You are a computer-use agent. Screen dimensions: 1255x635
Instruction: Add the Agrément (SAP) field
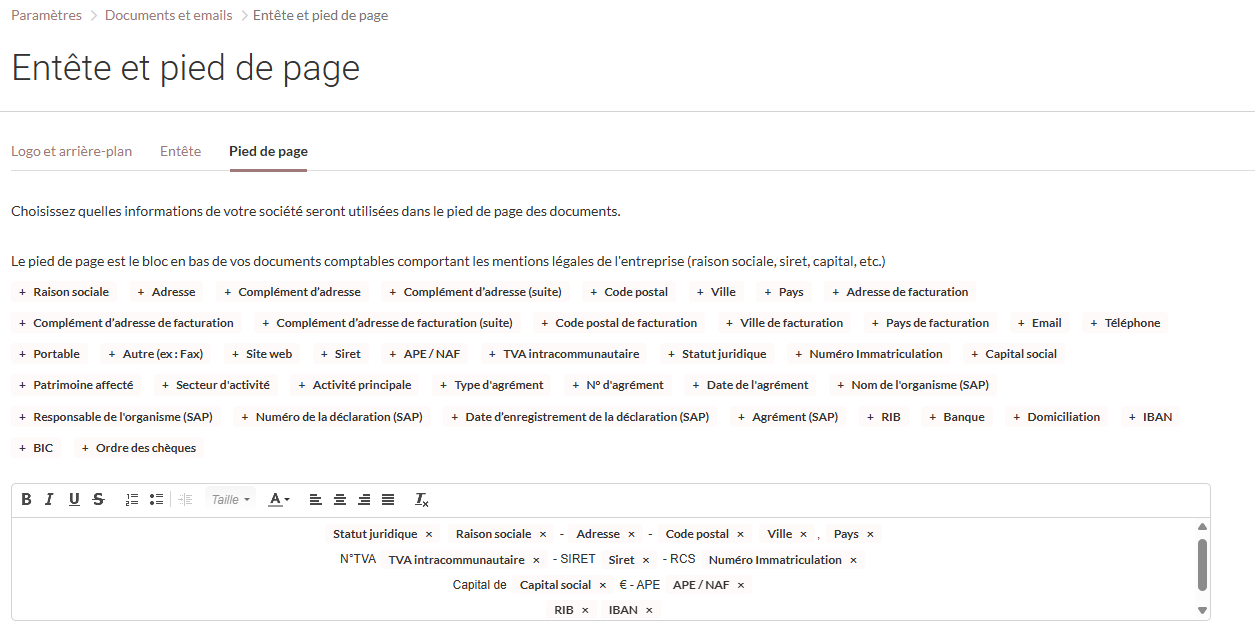click(x=788, y=417)
